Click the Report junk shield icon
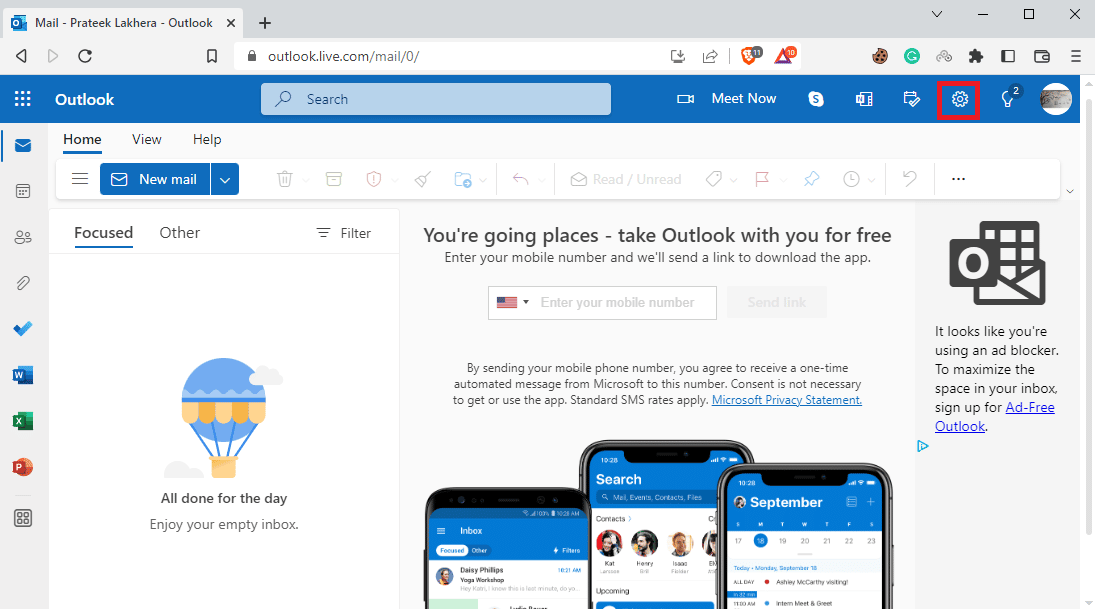 pos(374,179)
